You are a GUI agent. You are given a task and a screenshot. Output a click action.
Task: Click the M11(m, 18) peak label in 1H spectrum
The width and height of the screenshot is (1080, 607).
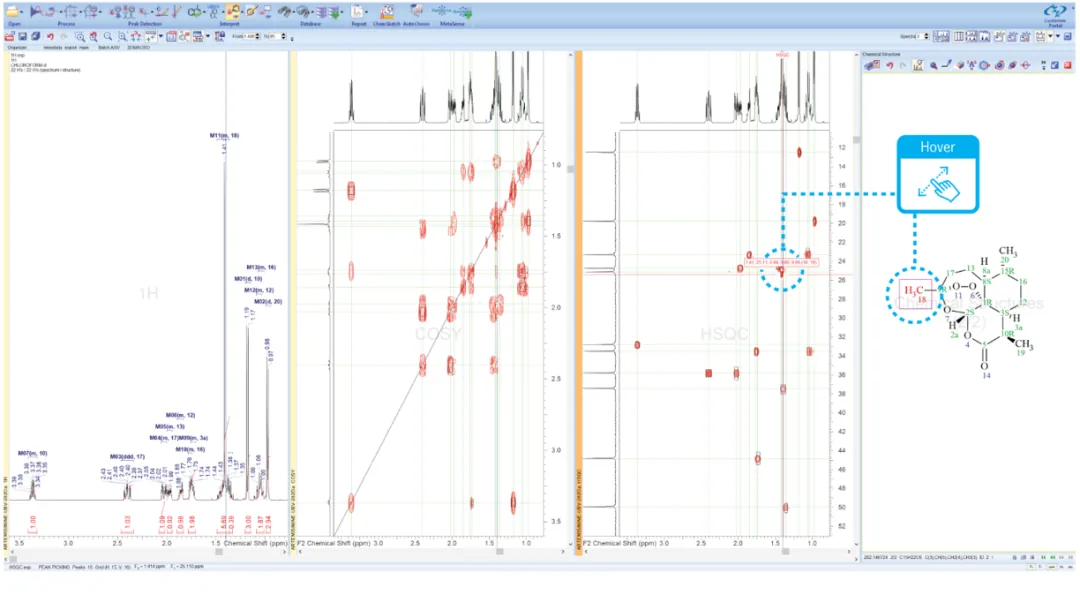click(225, 136)
